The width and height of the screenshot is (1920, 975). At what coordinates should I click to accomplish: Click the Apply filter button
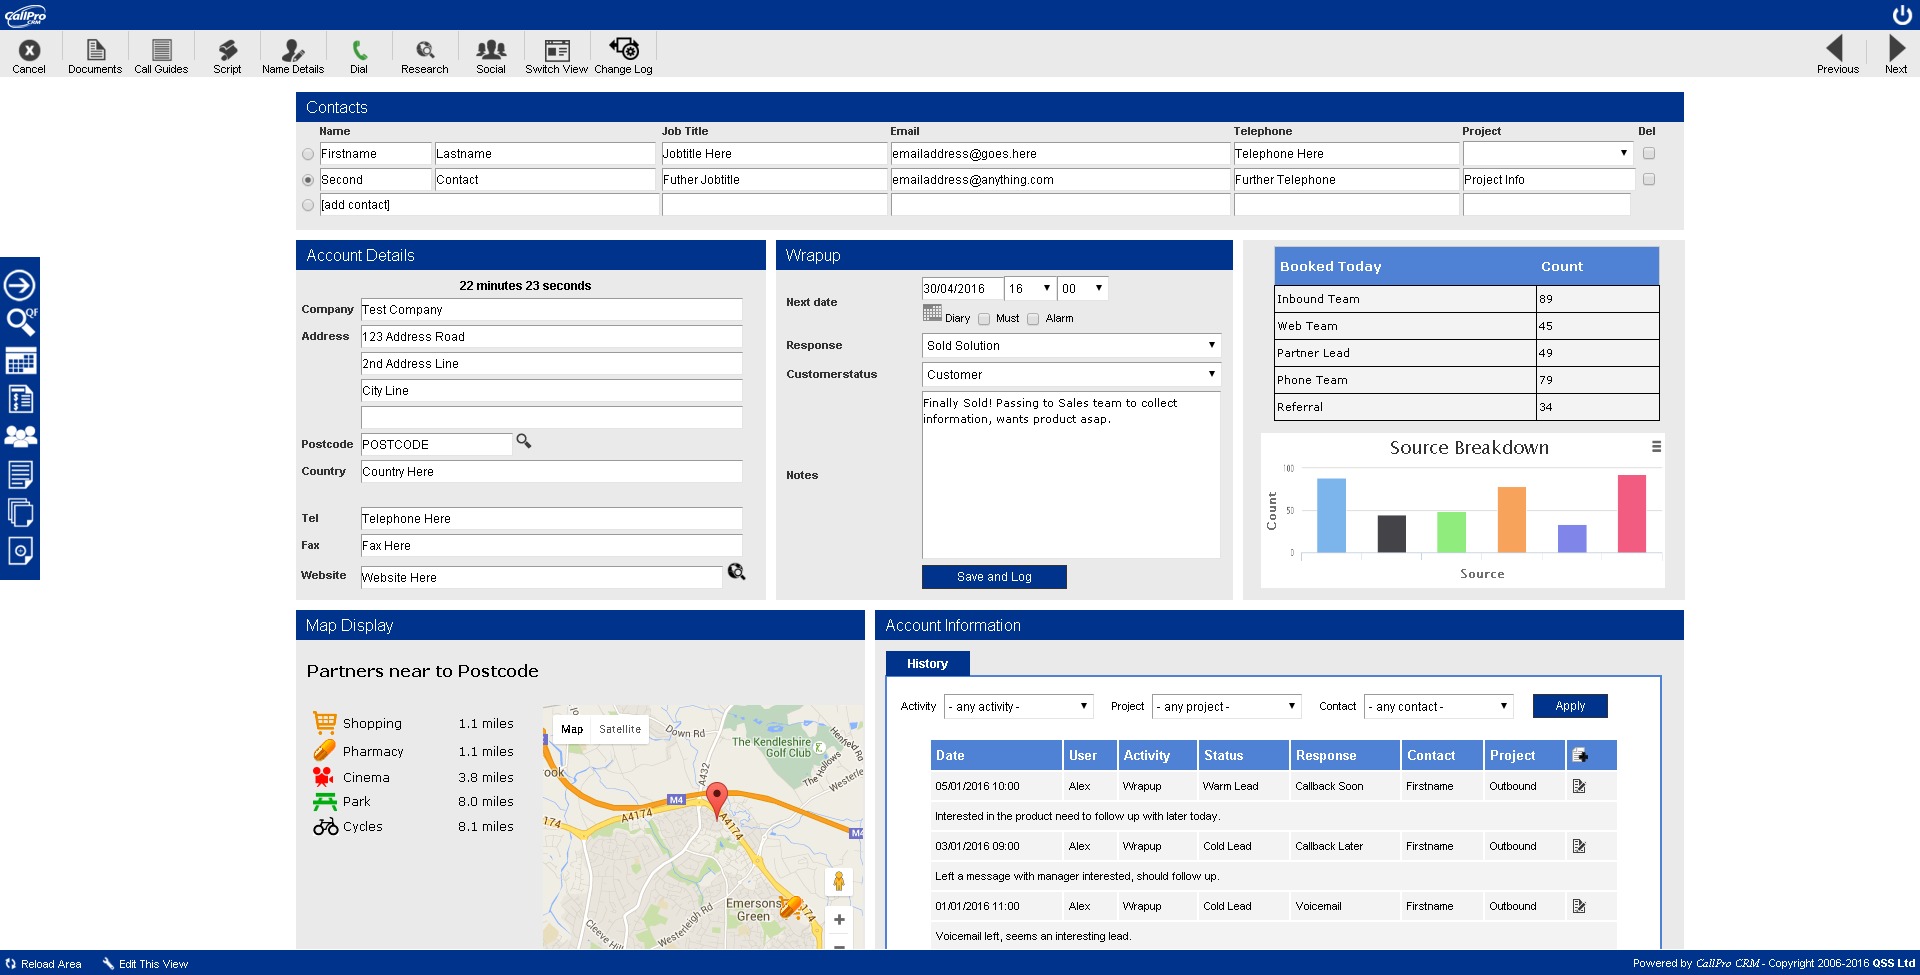pos(1570,706)
